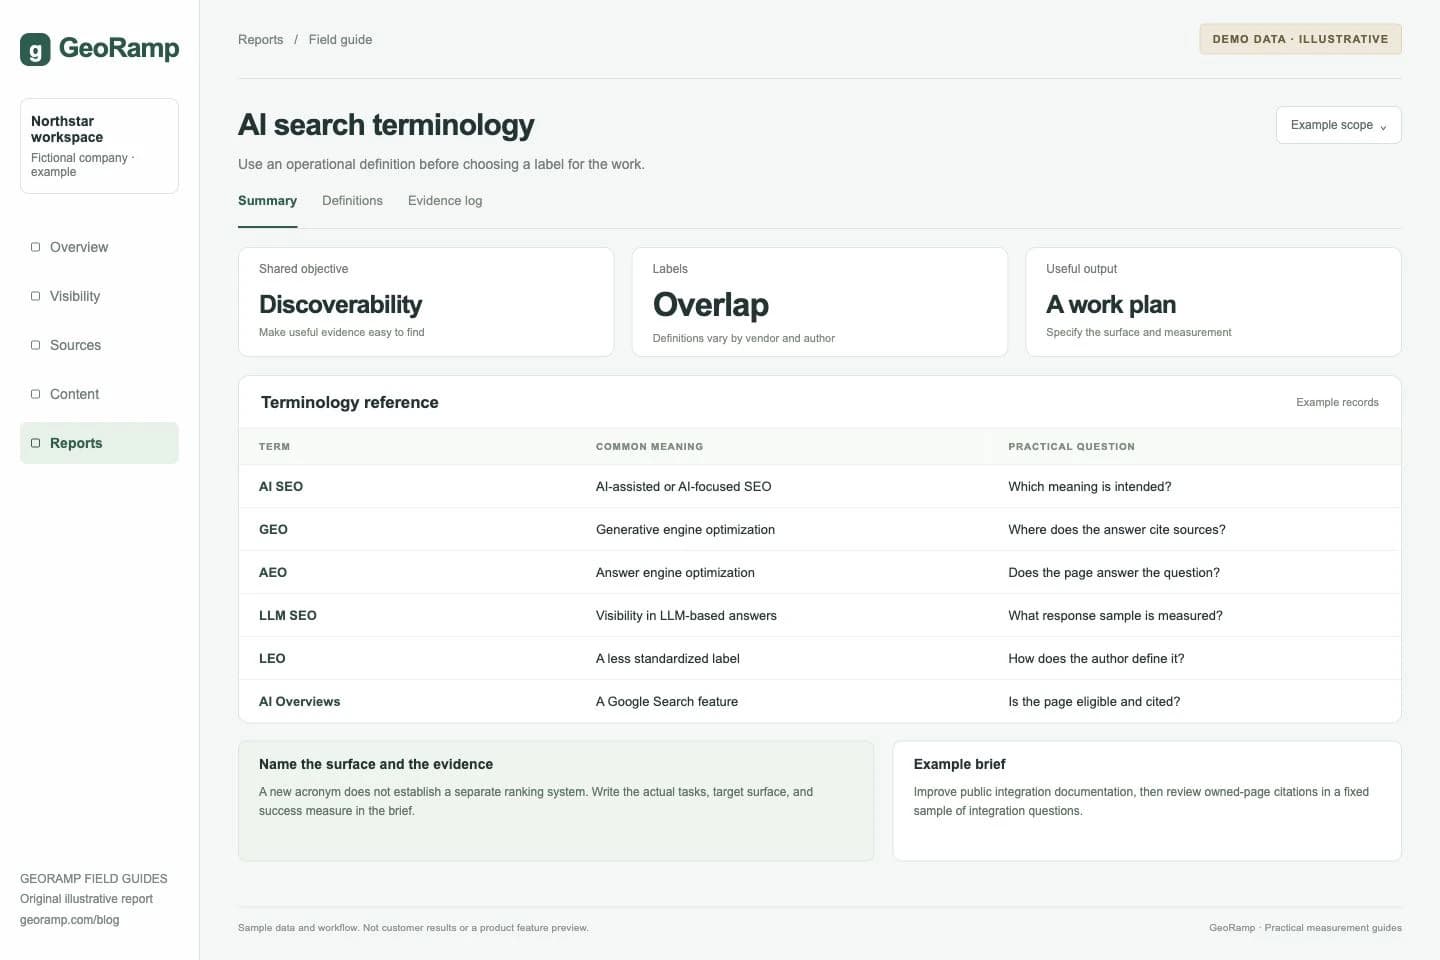This screenshot has height=960, width=1440.
Task: Click 'Which meaning is intended?' question
Action: coord(1090,487)
